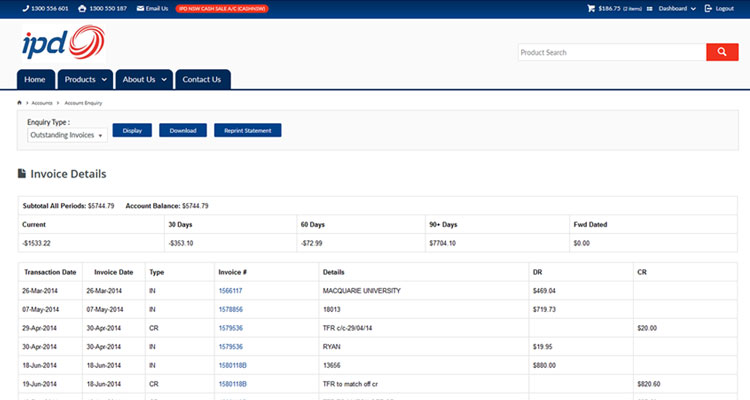Open the shopping cart icon
This screenshot has height=400, width=750.
pos(591,8)
